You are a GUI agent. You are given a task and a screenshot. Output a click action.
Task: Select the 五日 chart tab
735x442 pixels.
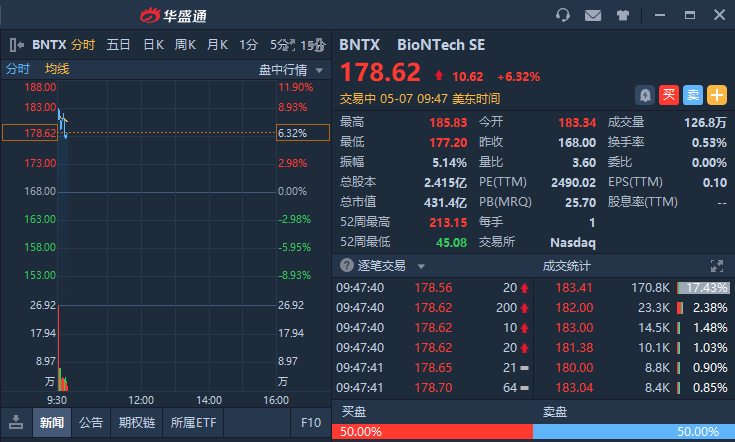point(118,44)
